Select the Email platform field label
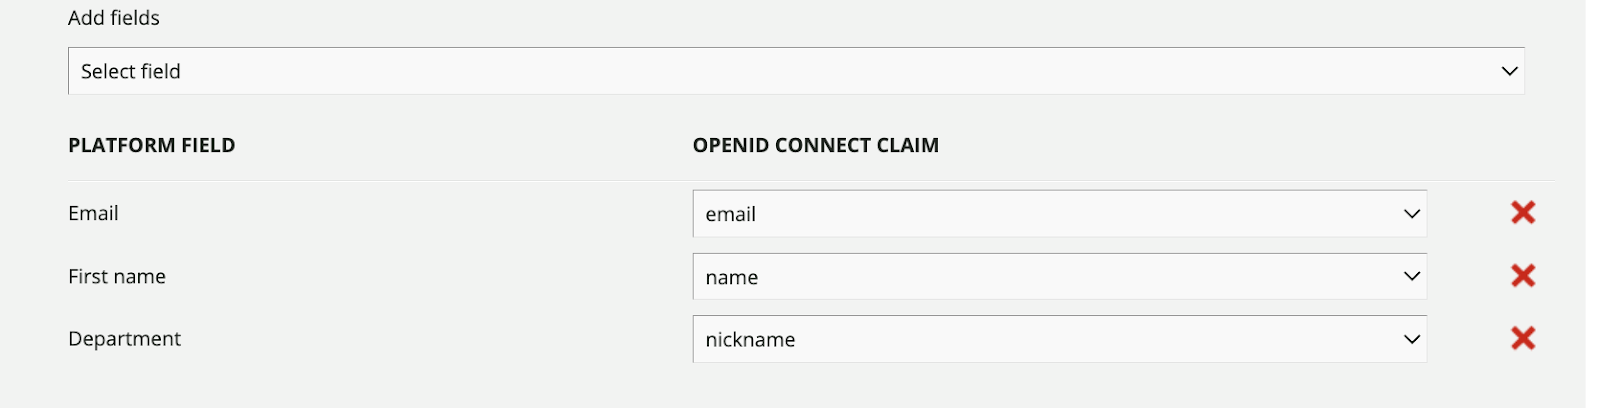The width and height of the screenshot is (1600, 408). point(93,213)
